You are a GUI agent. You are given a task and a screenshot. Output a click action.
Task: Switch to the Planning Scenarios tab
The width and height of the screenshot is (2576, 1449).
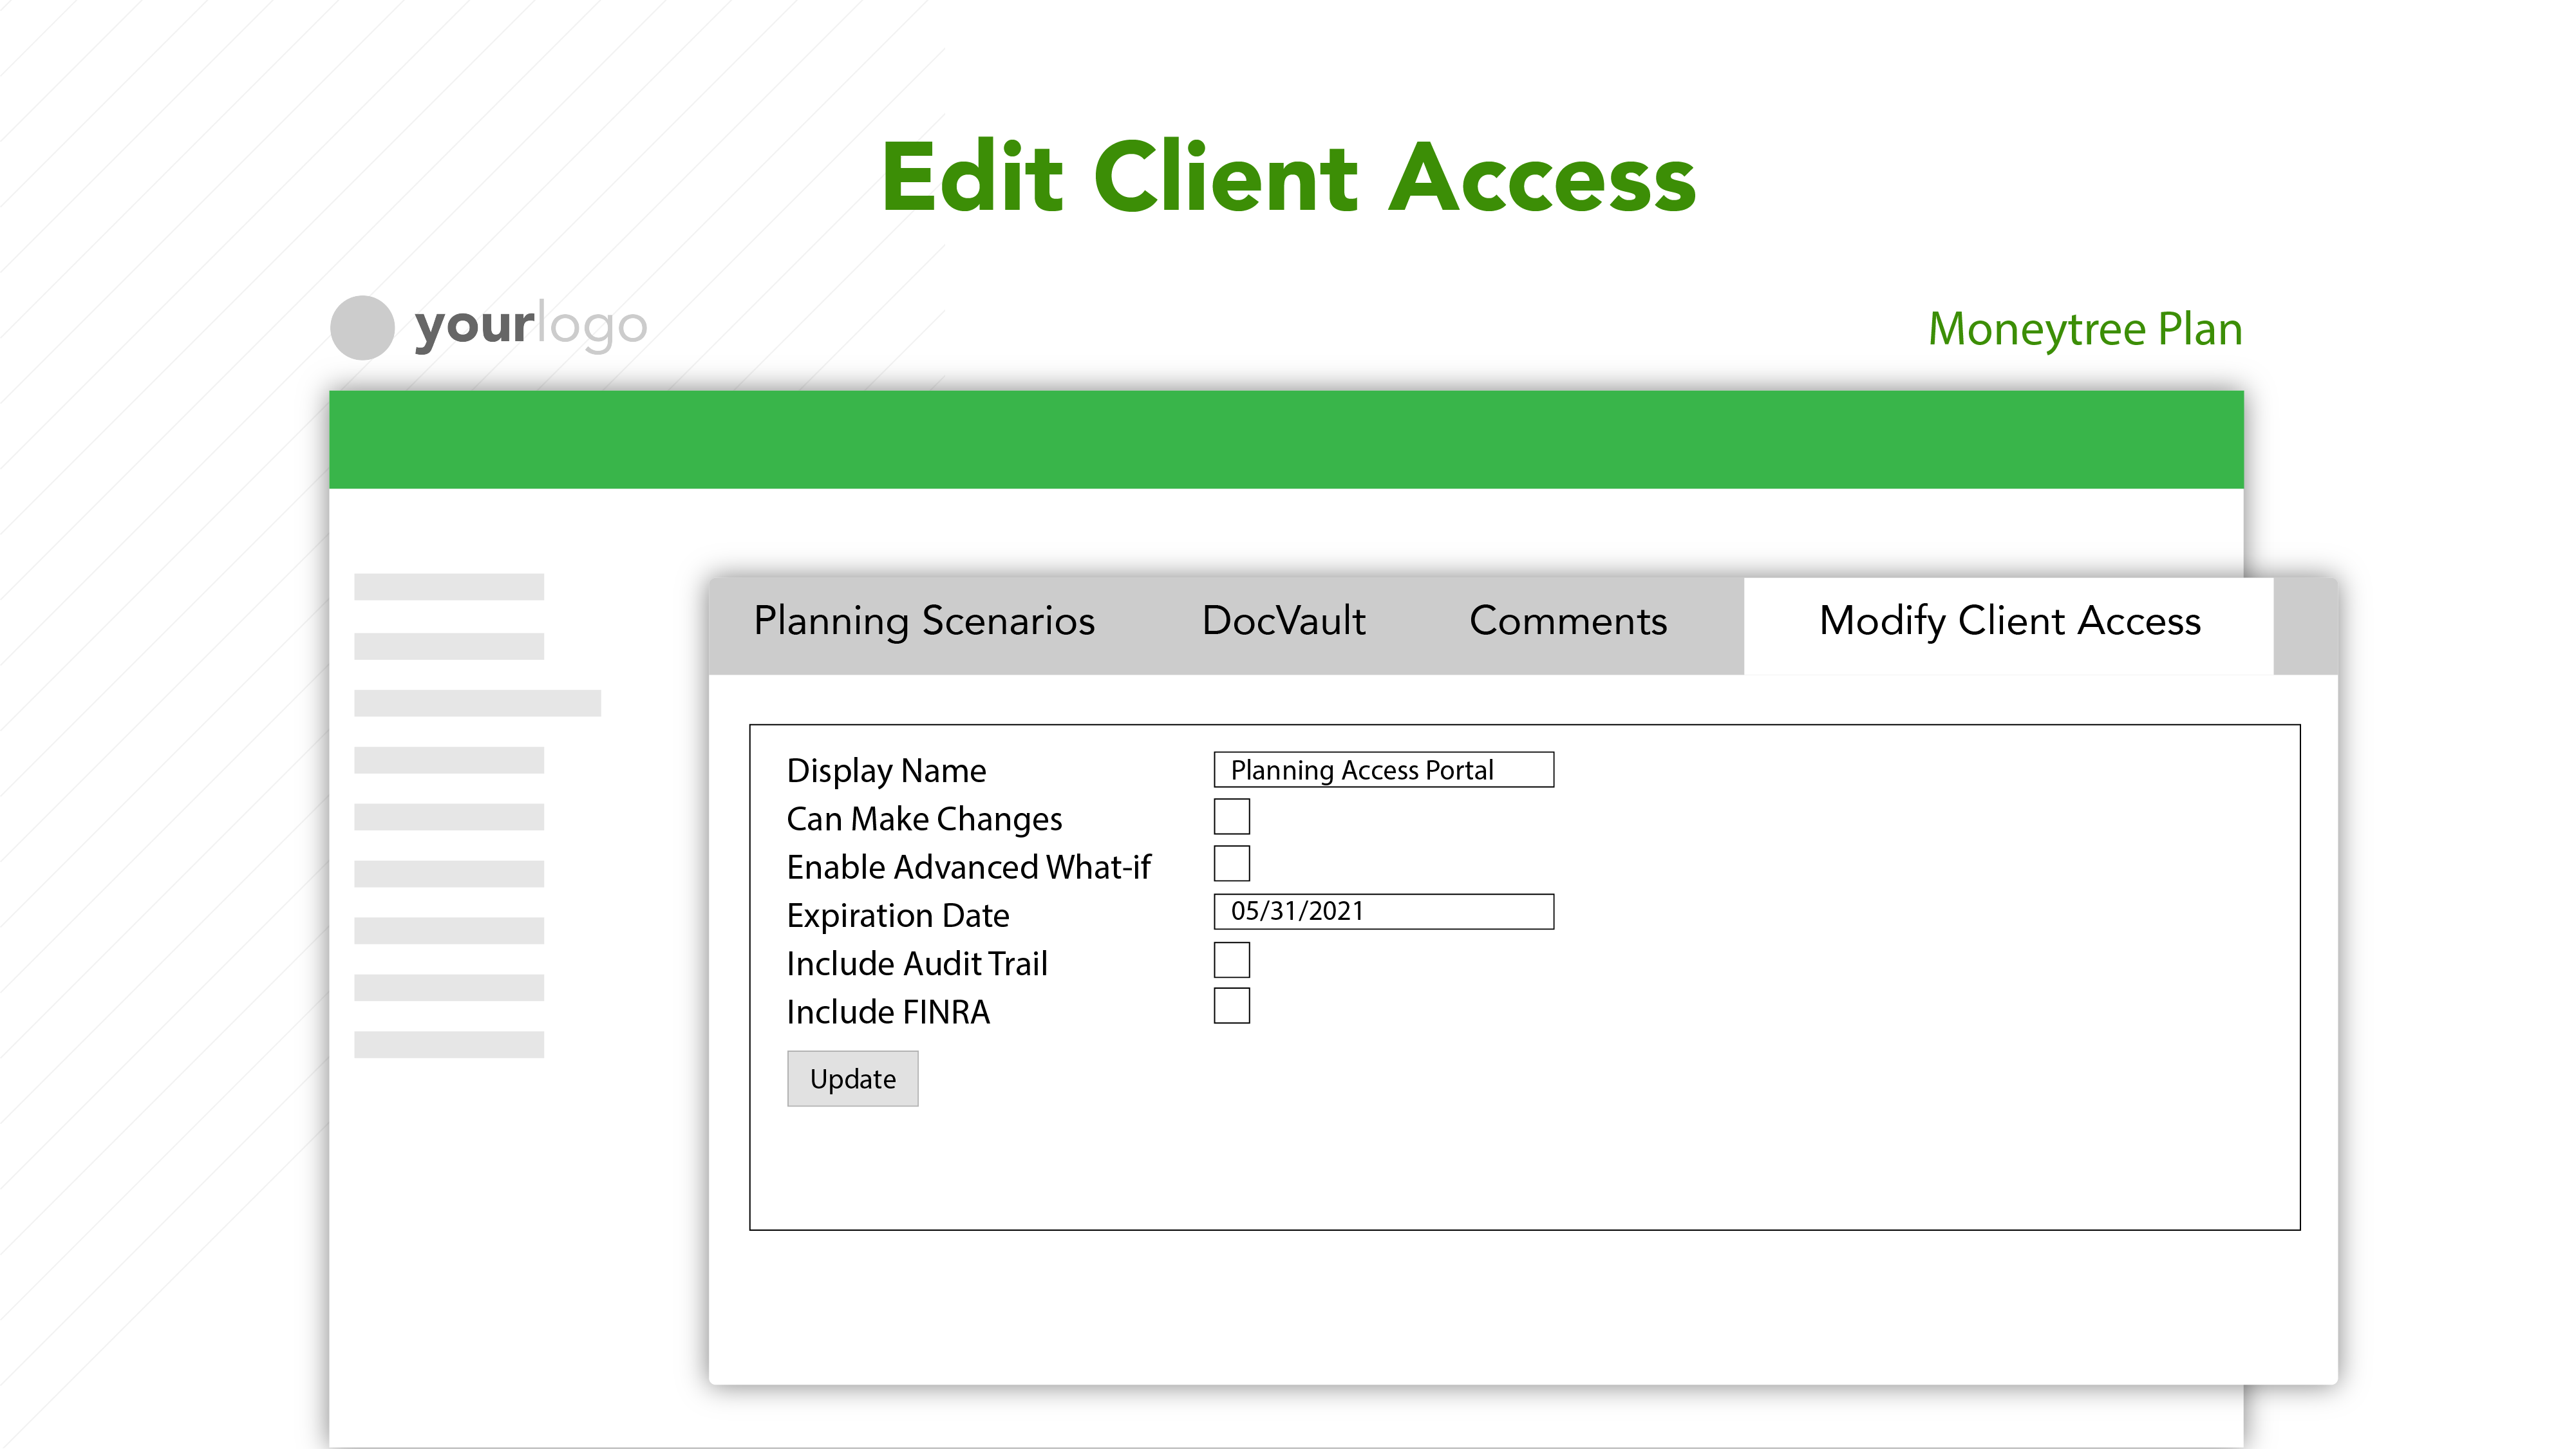coord(925,621)
